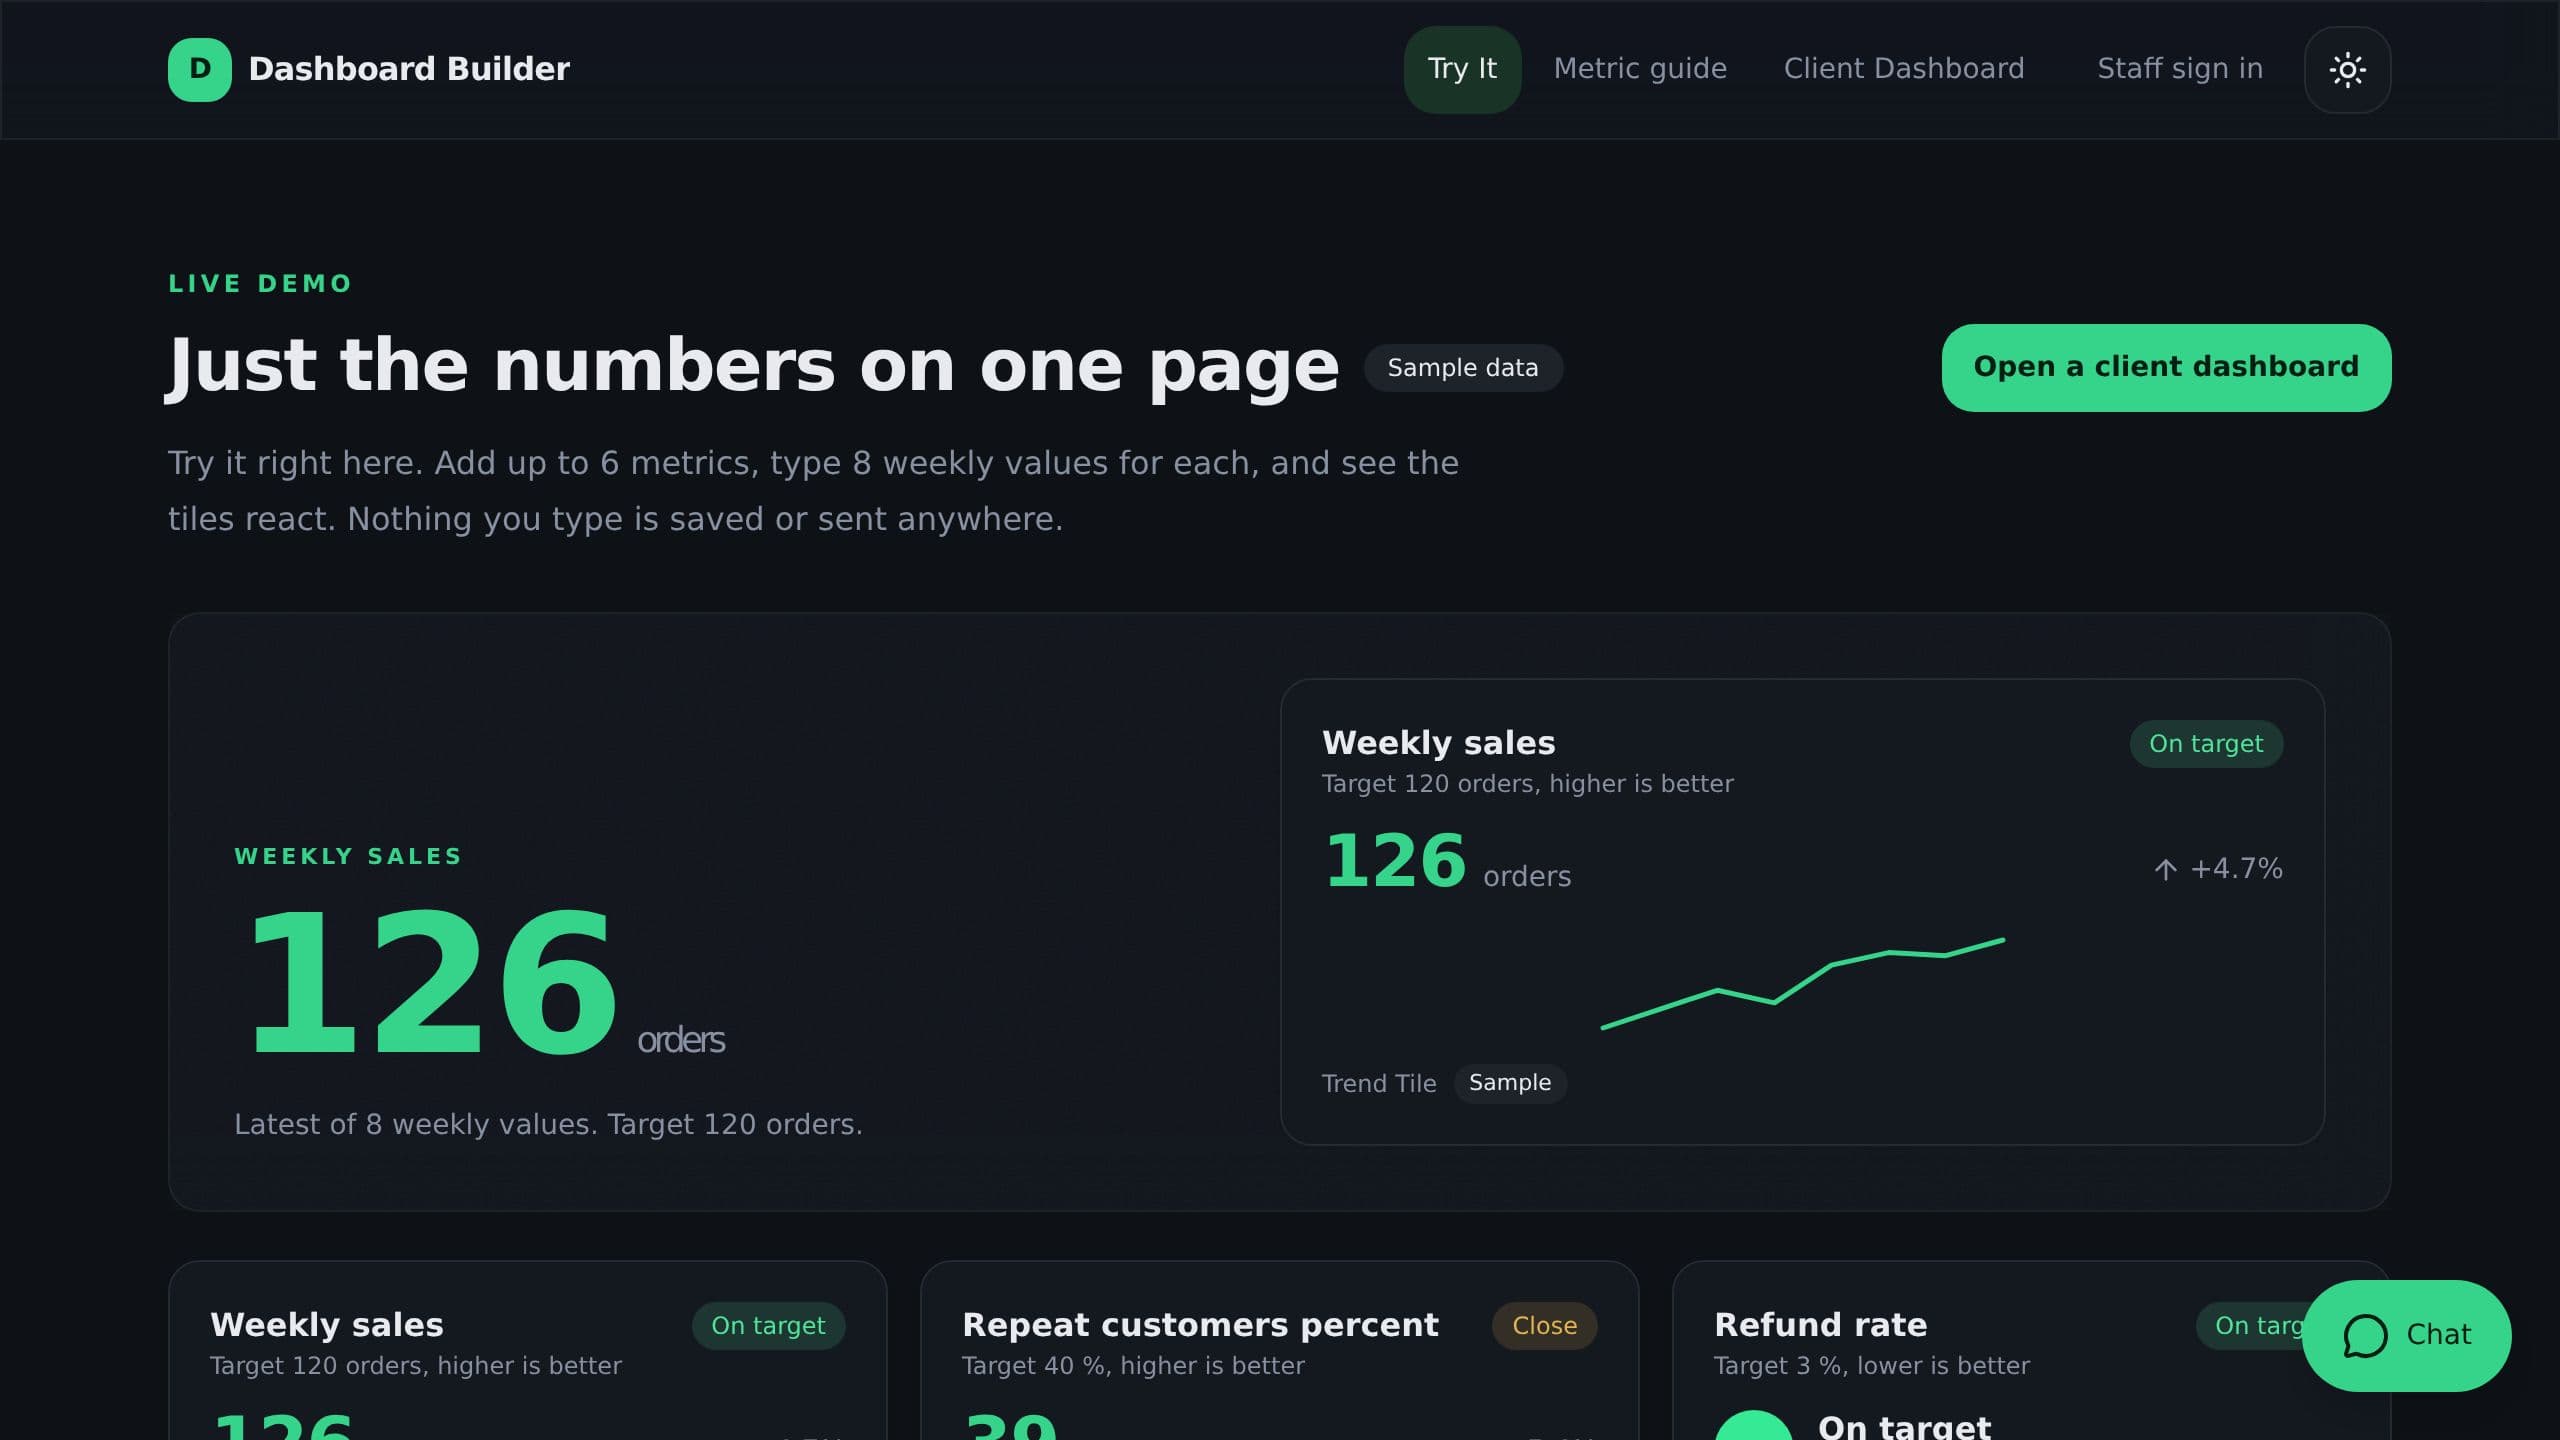The width and height of the screenshot is (2560, 1440).
Task: Open the Try It nav item
Action: pos(1462,69)
